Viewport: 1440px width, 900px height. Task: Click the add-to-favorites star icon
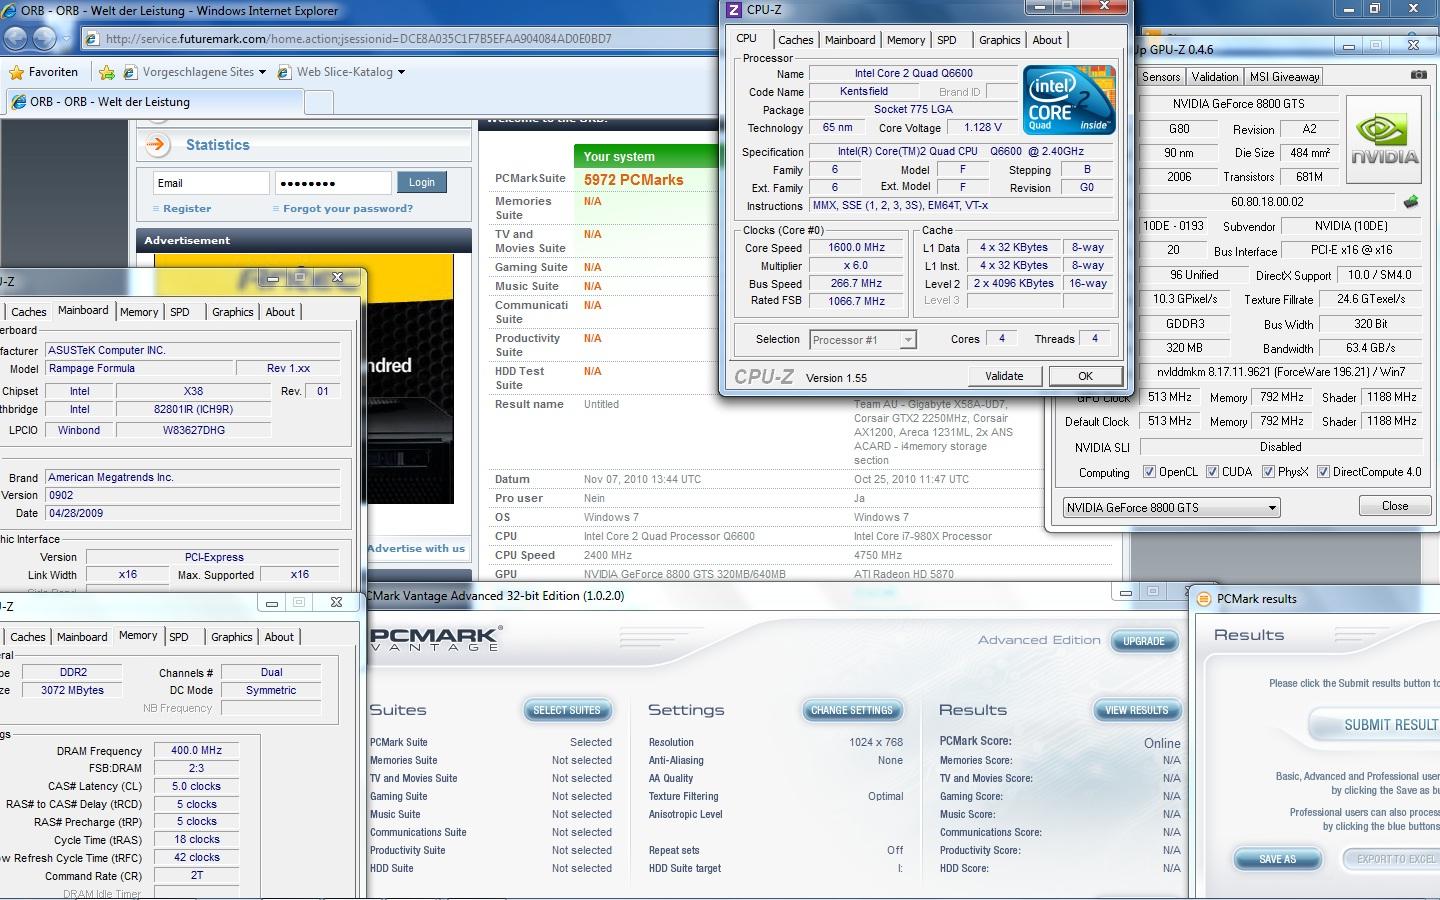point(106,72)
